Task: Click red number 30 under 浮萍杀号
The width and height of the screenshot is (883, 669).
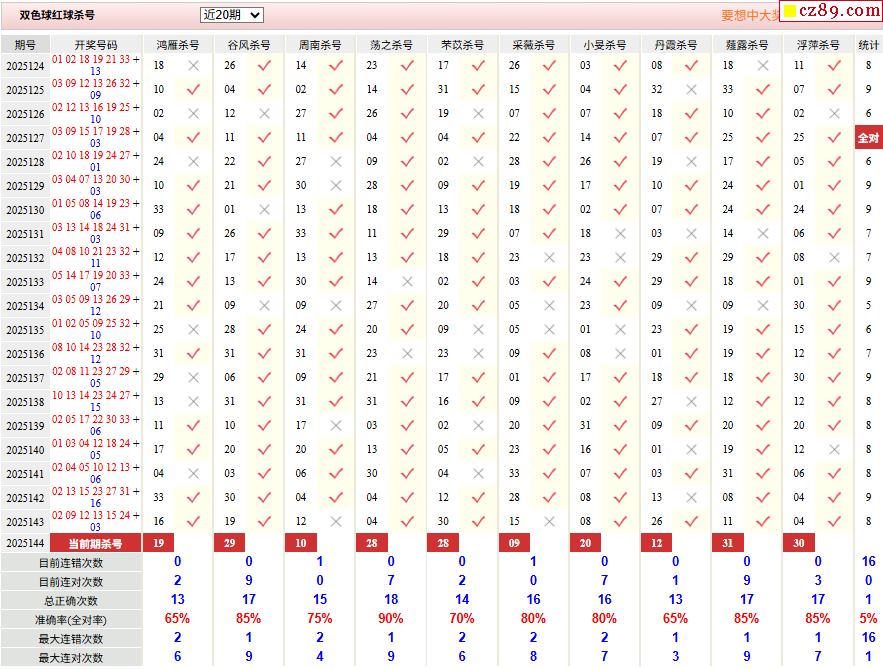Action: coord(799,543)
